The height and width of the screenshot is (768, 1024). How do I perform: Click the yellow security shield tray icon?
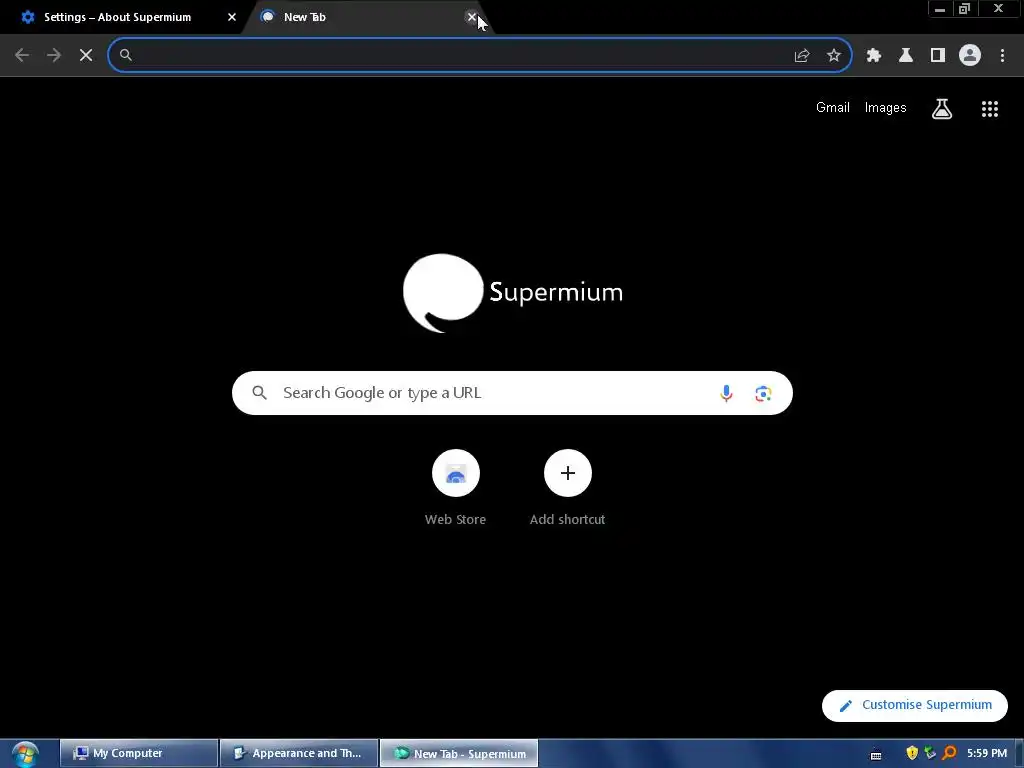912,753
